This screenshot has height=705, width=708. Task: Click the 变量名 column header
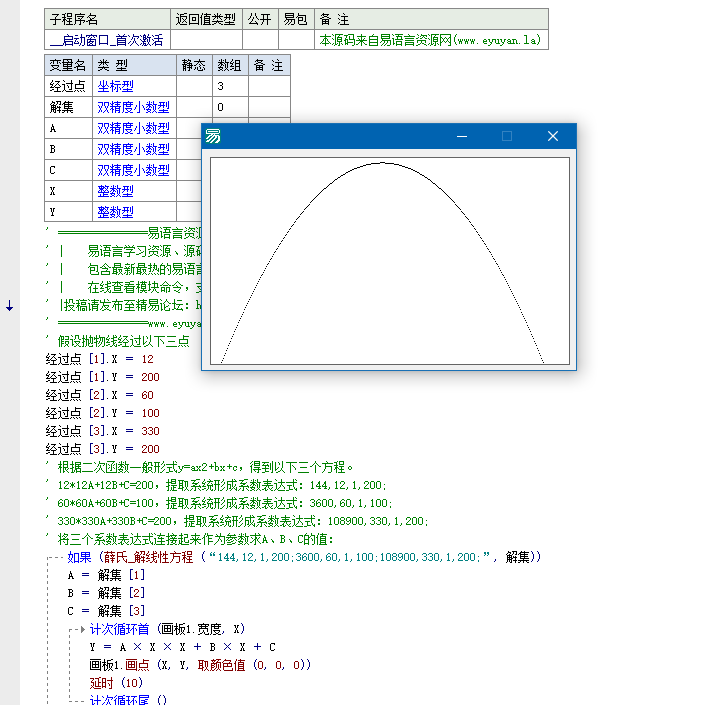pyautogui.click(x=68, y=65)
